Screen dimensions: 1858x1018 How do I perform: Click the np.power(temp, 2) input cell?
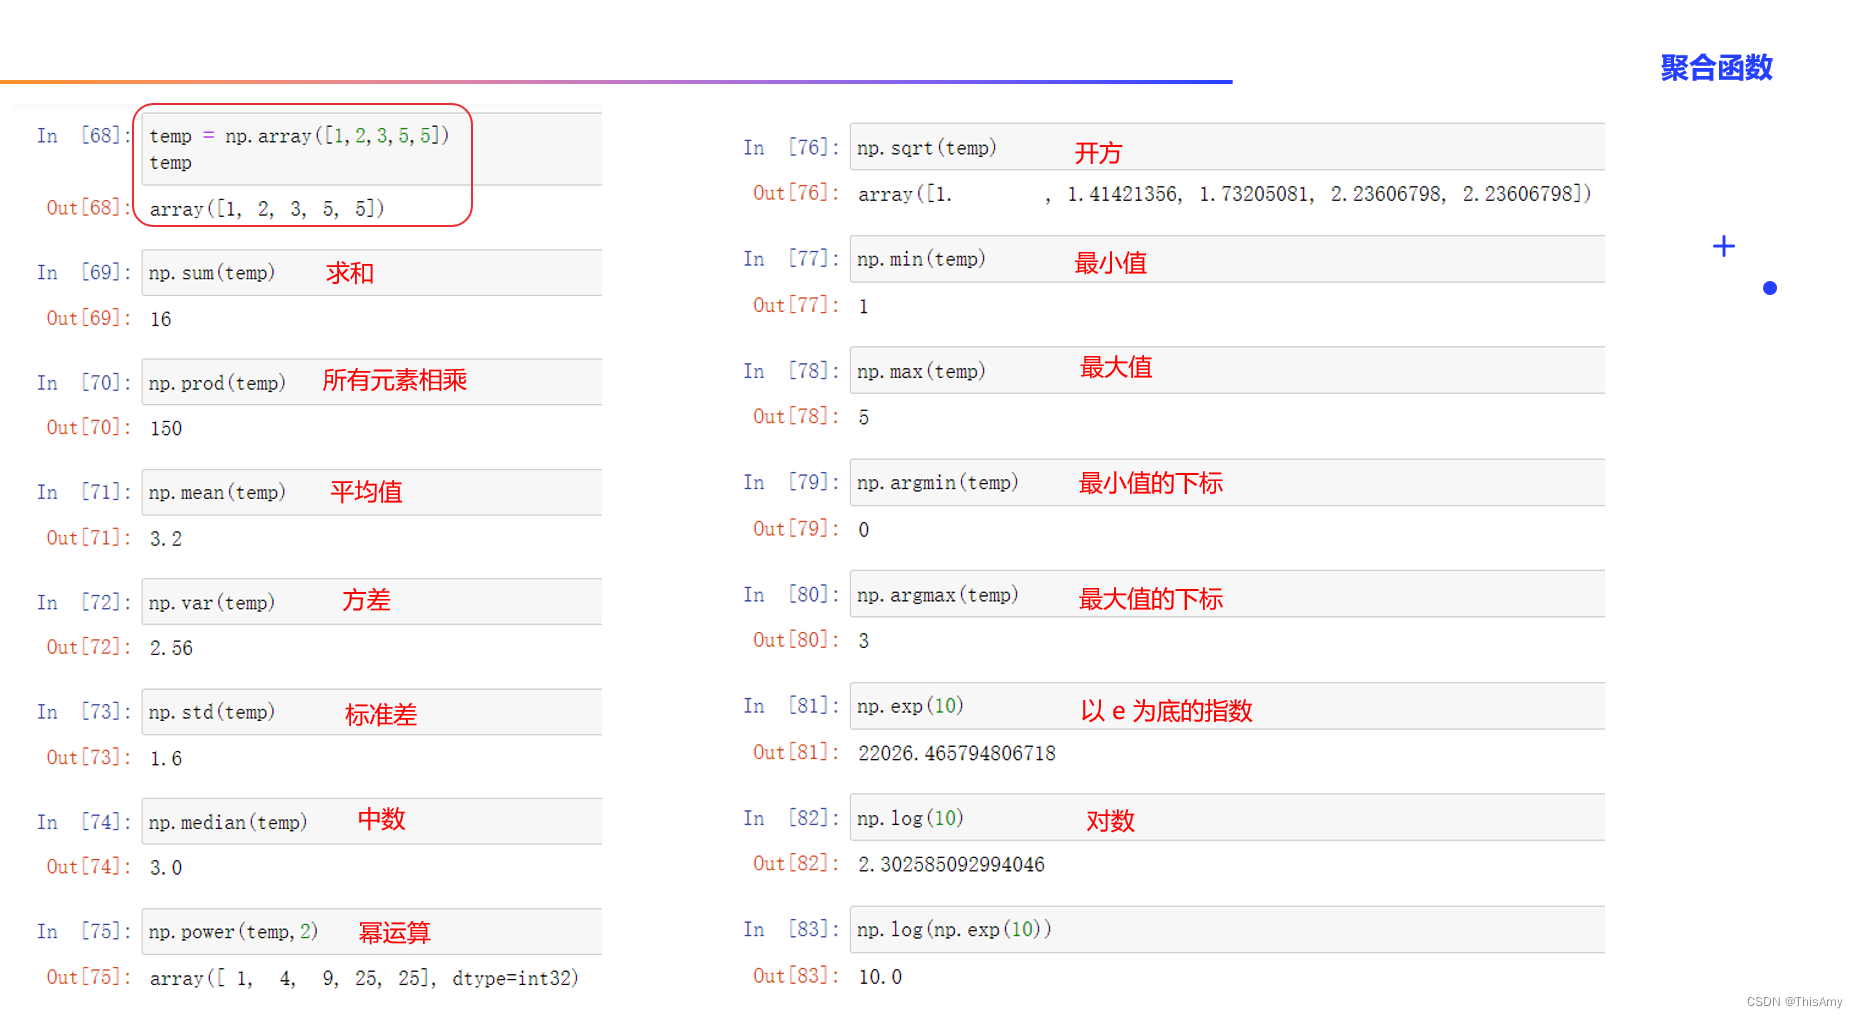(x=372, y=931)
